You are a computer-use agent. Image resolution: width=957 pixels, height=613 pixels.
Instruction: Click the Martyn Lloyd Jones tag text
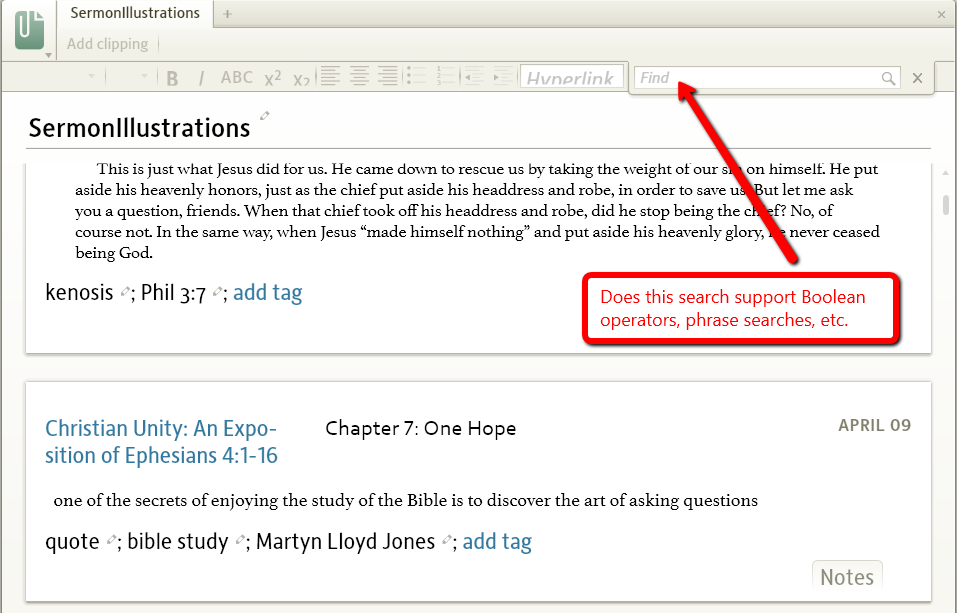point(345,542)
